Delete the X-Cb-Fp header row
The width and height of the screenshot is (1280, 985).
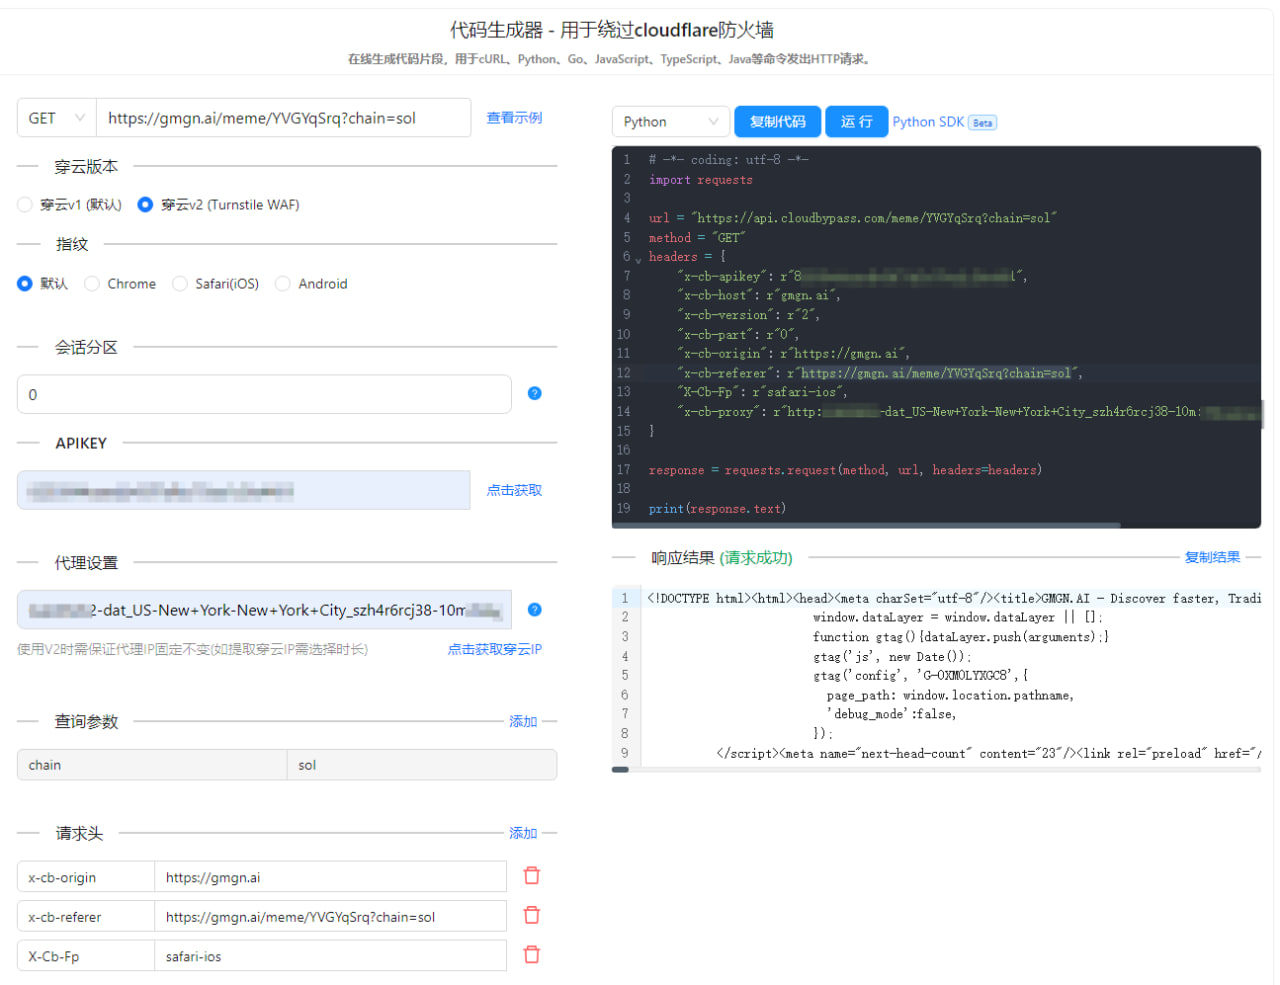point(532,955)
